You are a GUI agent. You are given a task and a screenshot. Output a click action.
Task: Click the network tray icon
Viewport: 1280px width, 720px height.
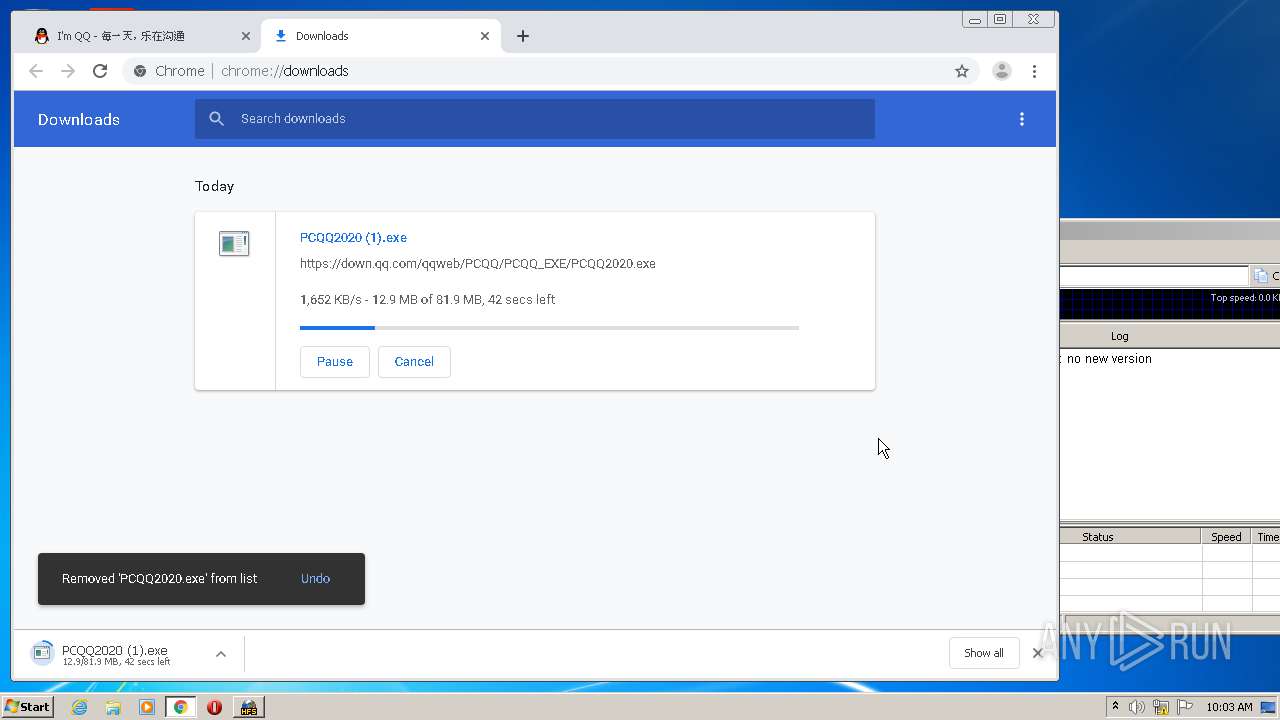click(x=1161, y=707)
